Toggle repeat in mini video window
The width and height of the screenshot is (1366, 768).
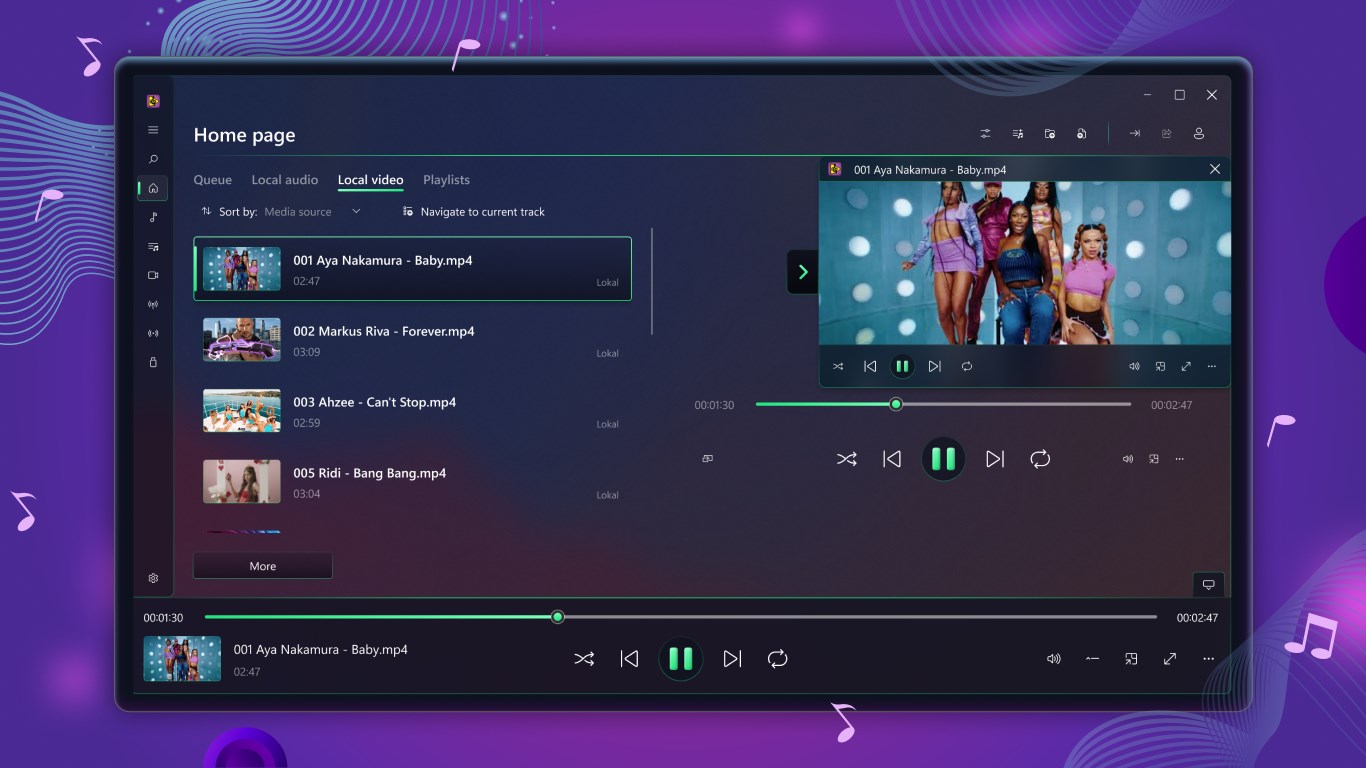point(966,366)
